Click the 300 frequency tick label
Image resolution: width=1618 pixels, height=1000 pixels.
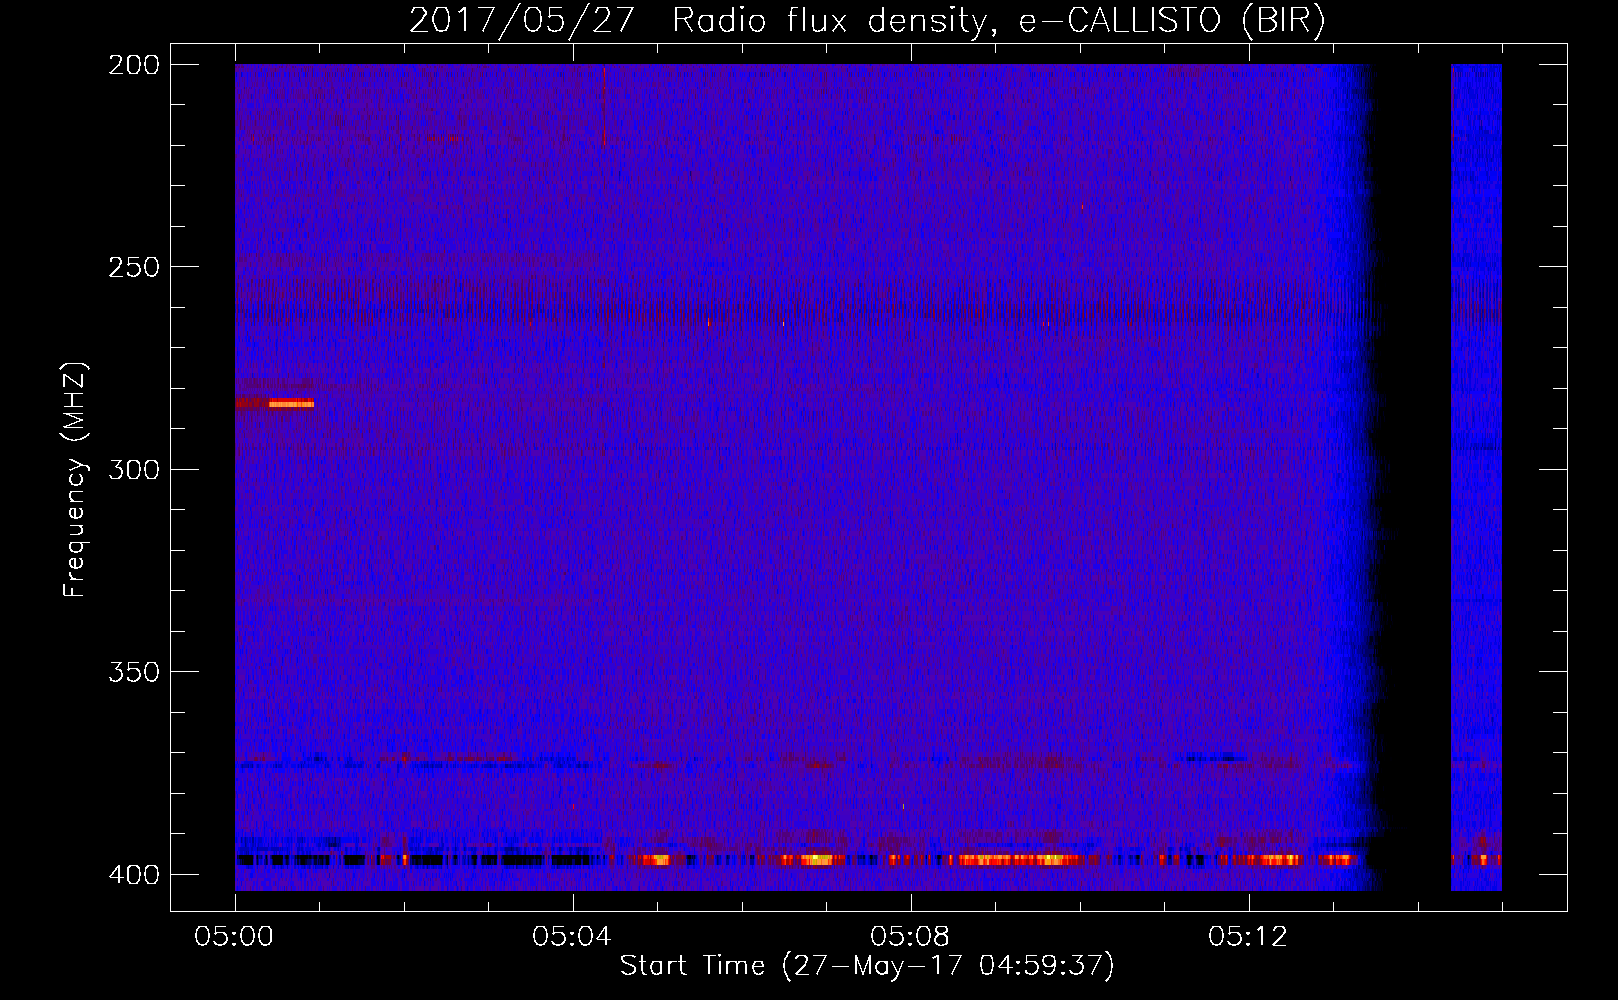[134, 469]
